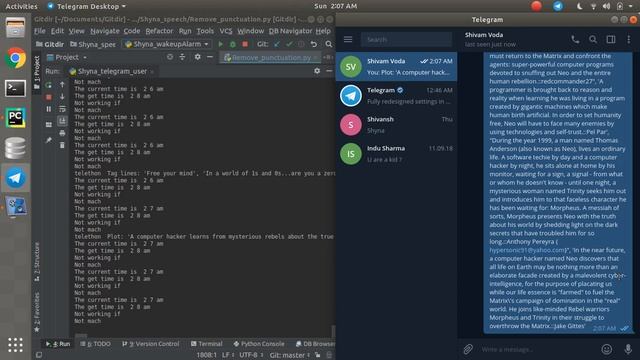Screen dimensions: 640x360
Task: Stop the process from the PyCharm toolbar
Action: pyautogui.click(x=245, y=44)
